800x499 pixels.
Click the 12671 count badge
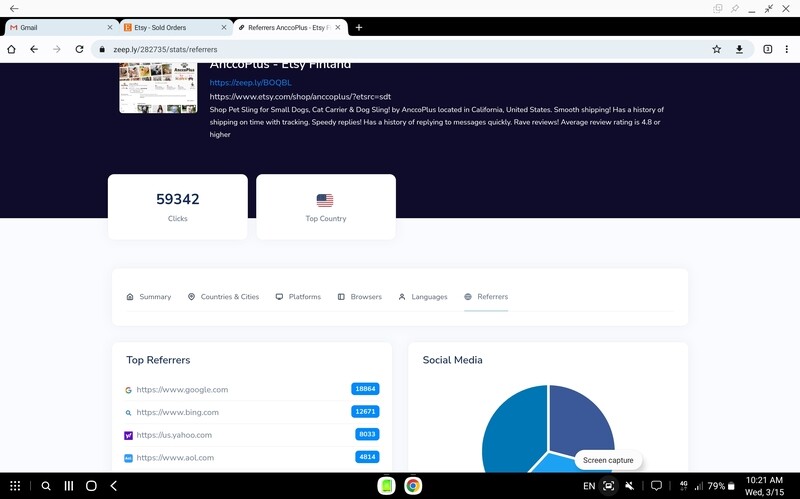coord(365,411)
